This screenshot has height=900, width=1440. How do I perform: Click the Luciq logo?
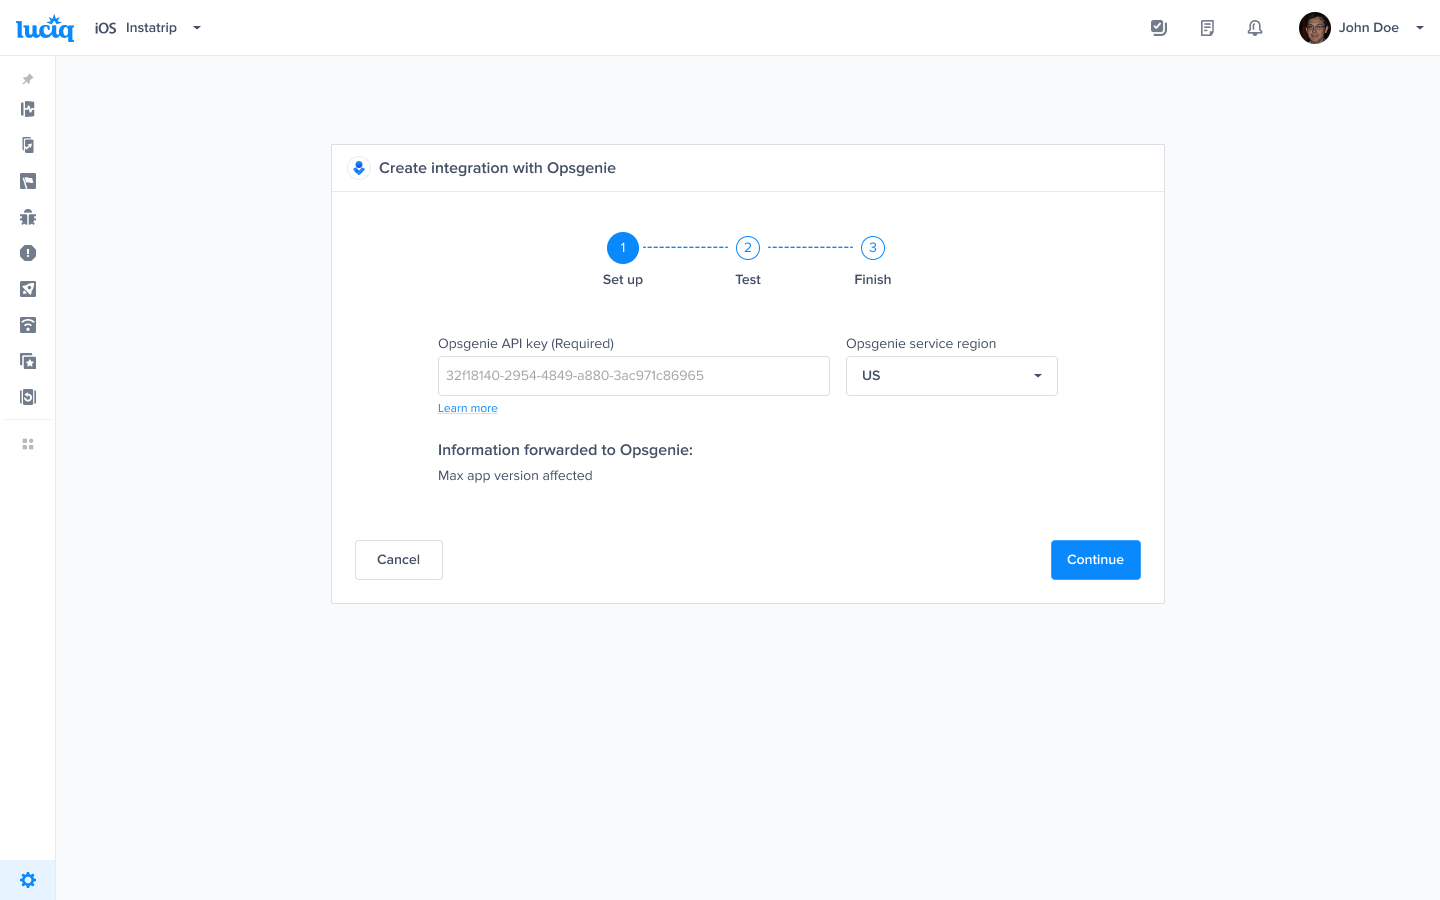tap(45, 28)
